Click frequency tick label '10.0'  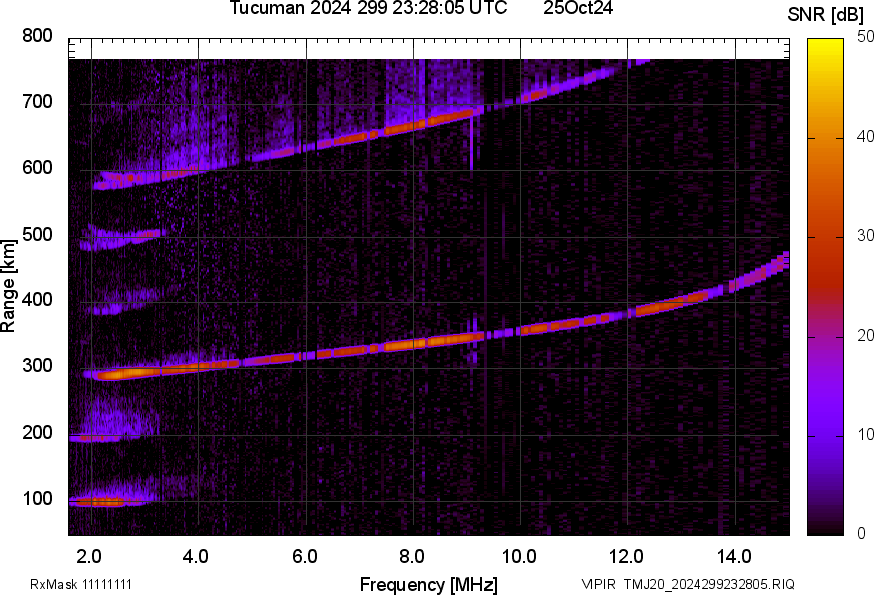pos(519,557)
